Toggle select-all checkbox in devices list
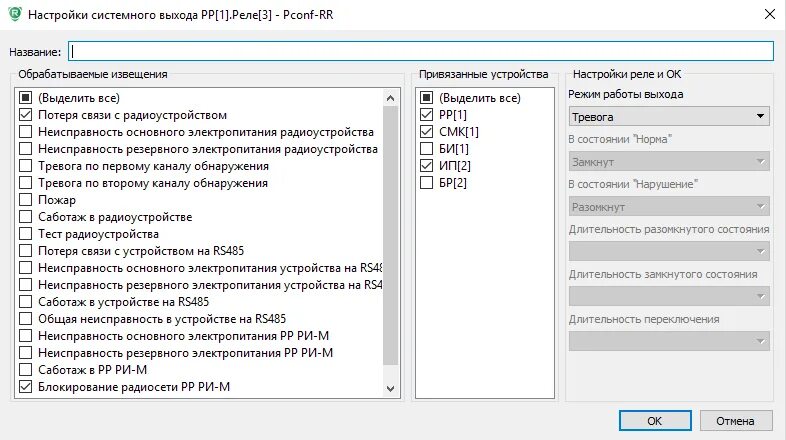Viewport: 786px width, 440px height. pyautogui.click(x=427, y=97)
